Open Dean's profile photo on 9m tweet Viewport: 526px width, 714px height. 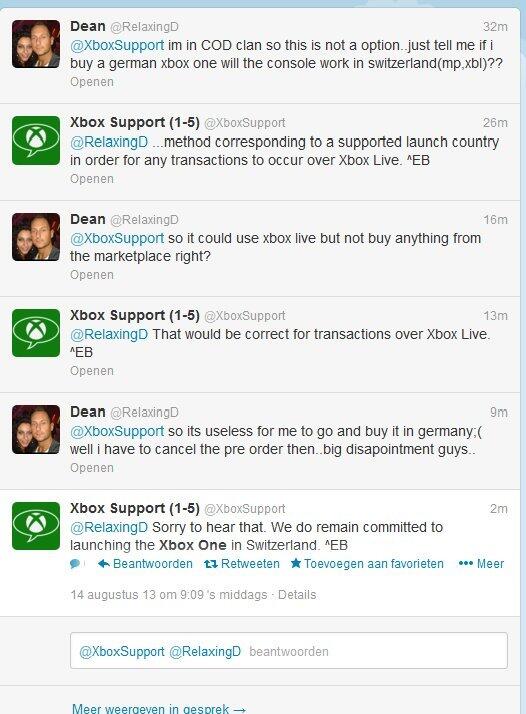click(x=36, y=429)
